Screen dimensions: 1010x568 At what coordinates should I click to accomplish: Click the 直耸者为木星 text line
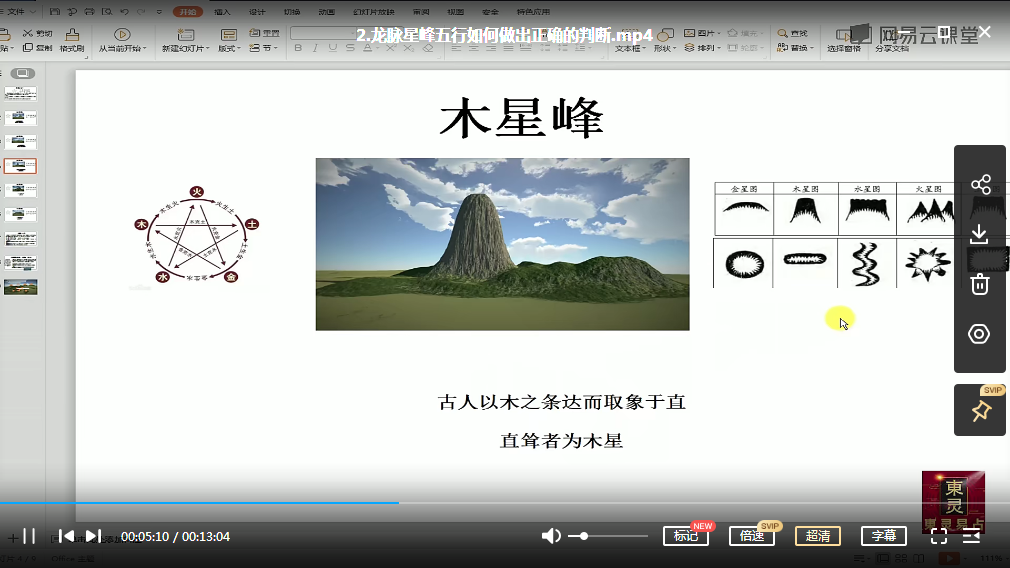[562, 441]
